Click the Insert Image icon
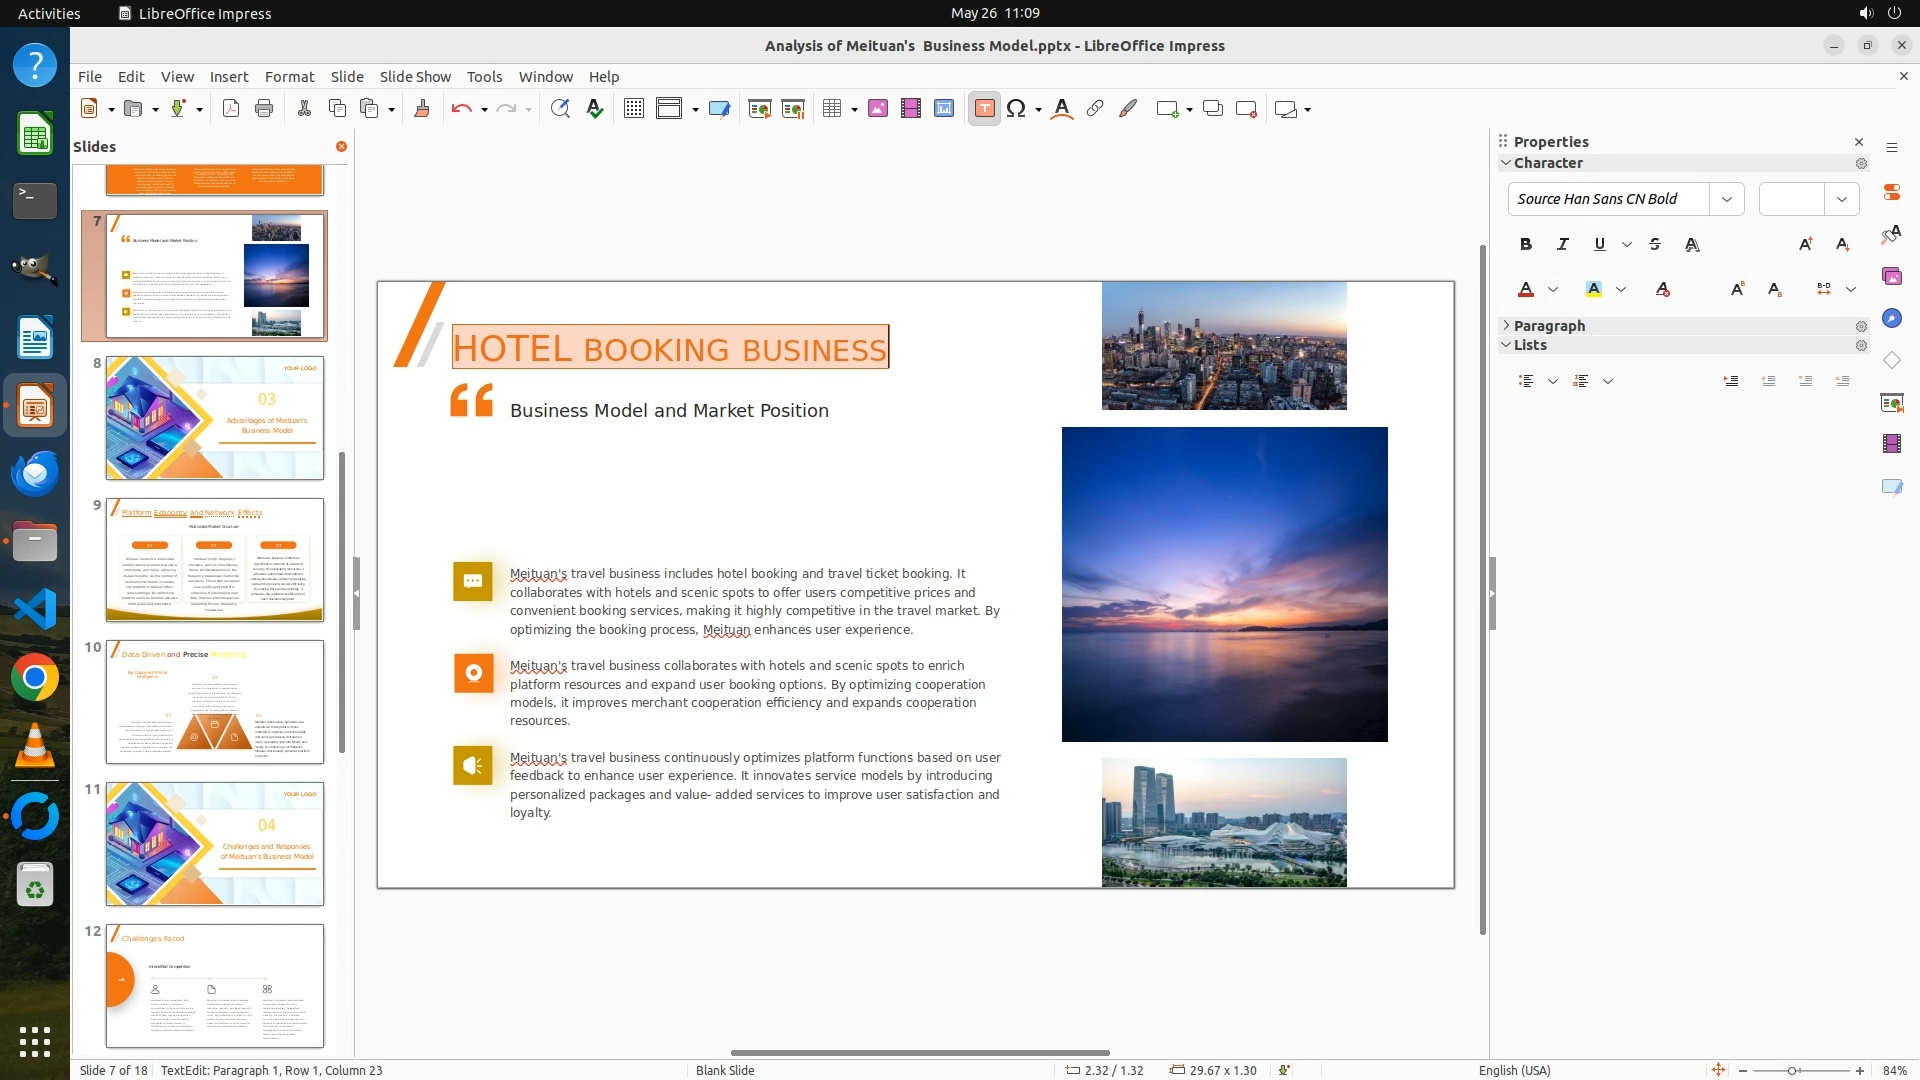The image size is (1920, 1080). coord(878,109)
